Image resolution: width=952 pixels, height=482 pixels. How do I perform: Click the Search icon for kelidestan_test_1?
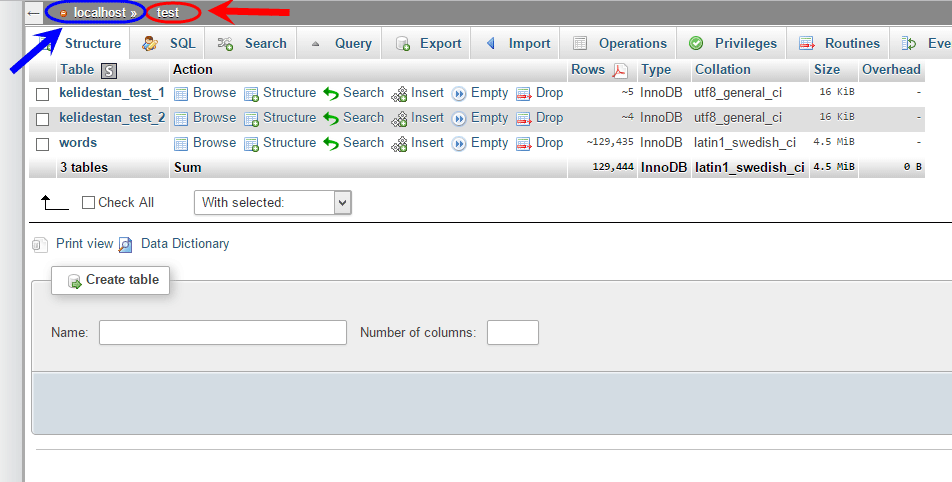[x=331, y=93]
